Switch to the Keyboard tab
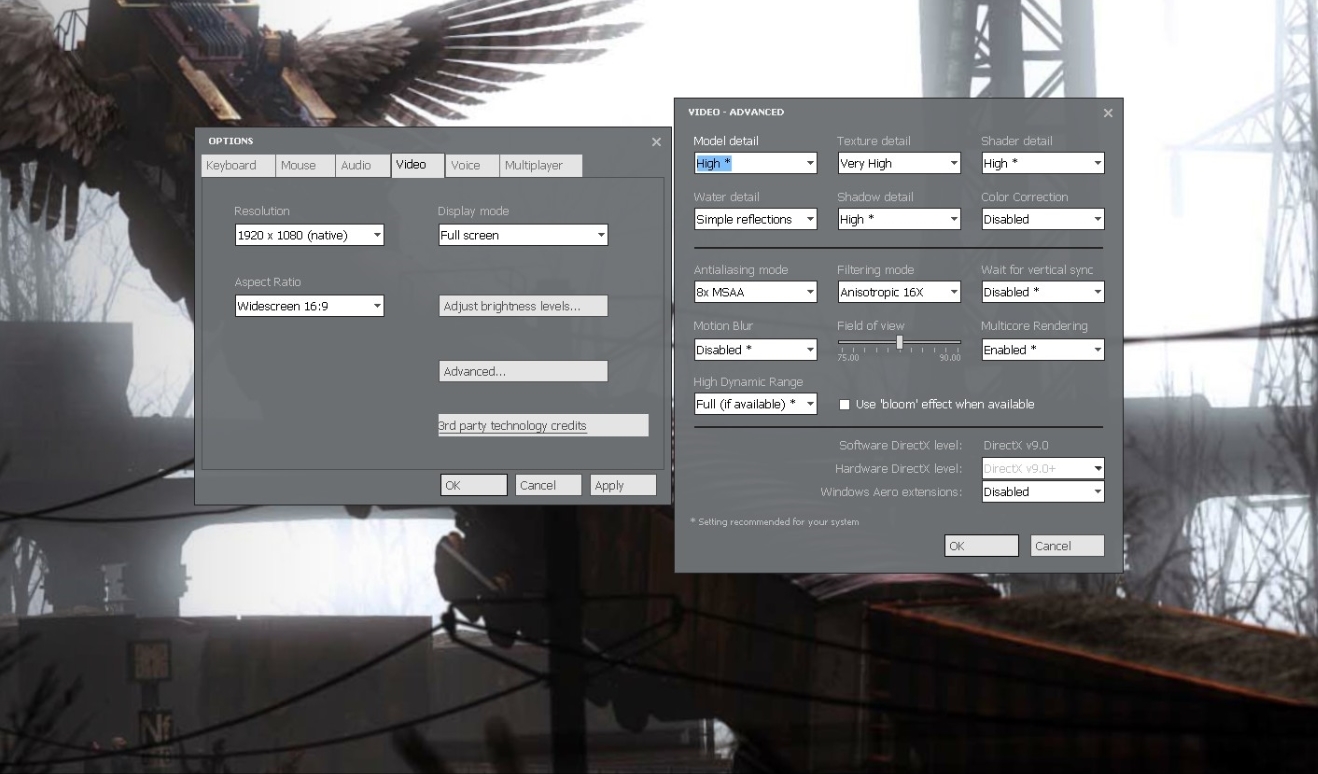 point(238,166)
